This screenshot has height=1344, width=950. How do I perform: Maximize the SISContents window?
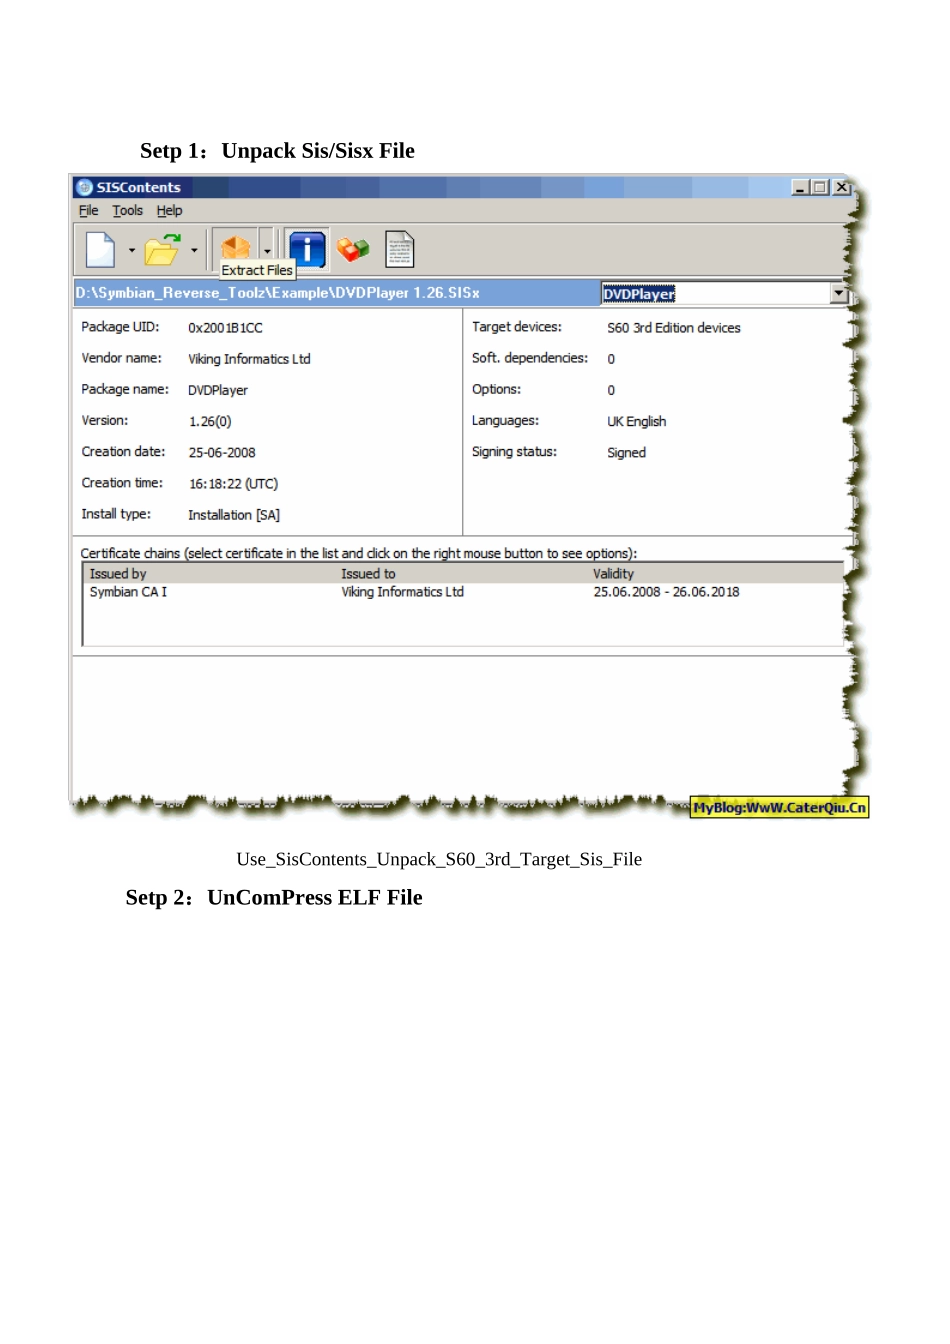(820, 187)
